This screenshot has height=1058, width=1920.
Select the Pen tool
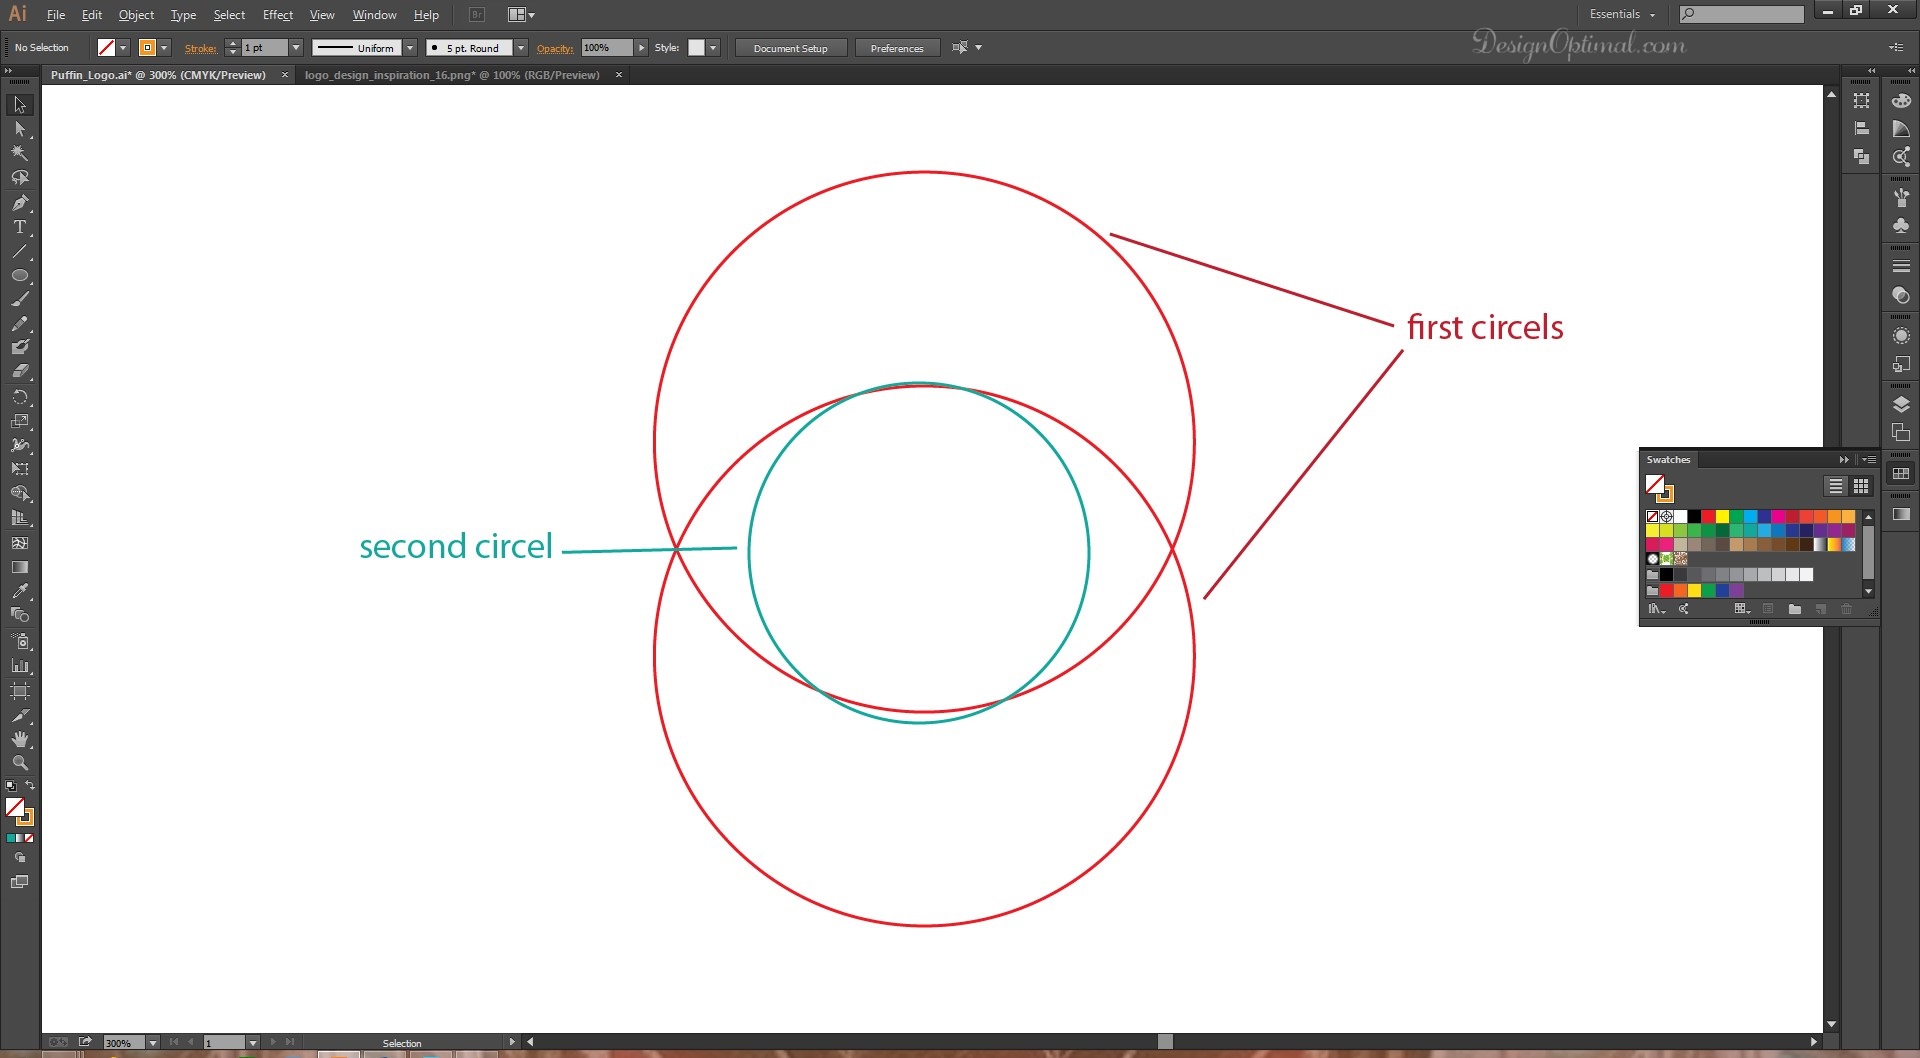[20, 203]
